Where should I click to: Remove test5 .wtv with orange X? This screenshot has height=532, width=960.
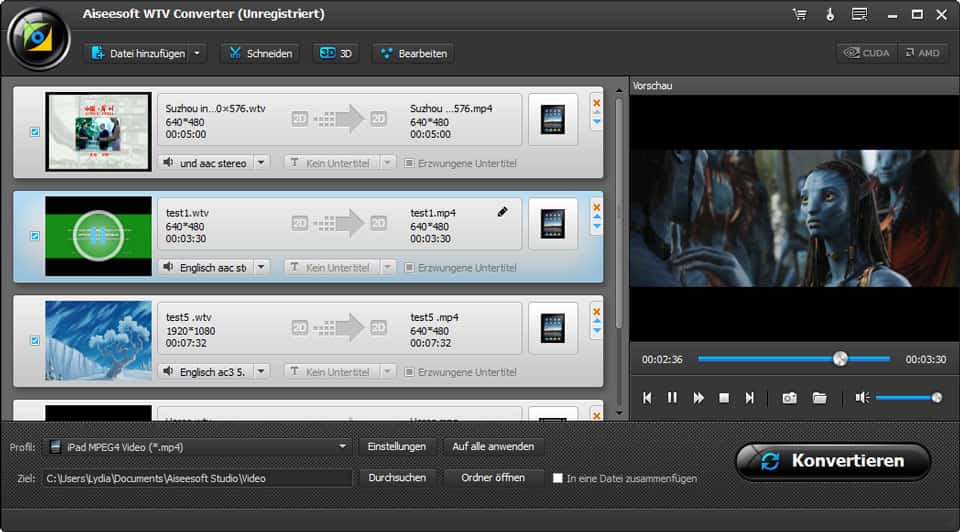[596, 312]
